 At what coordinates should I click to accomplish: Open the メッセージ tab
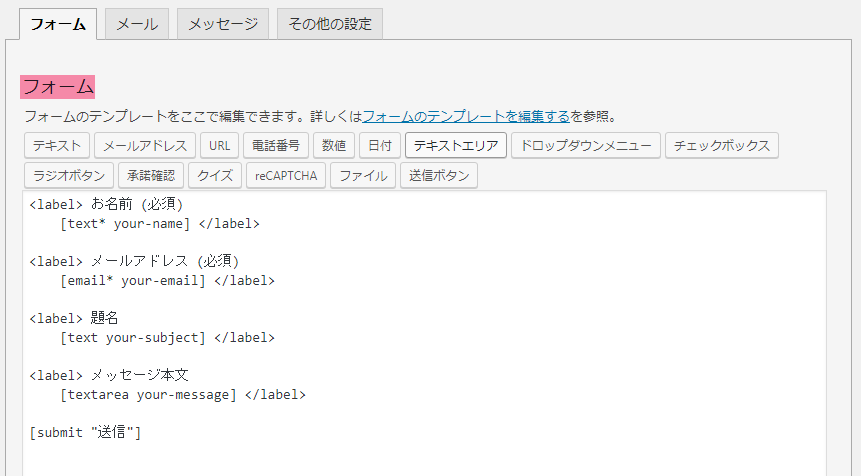(x=223, y=24)
